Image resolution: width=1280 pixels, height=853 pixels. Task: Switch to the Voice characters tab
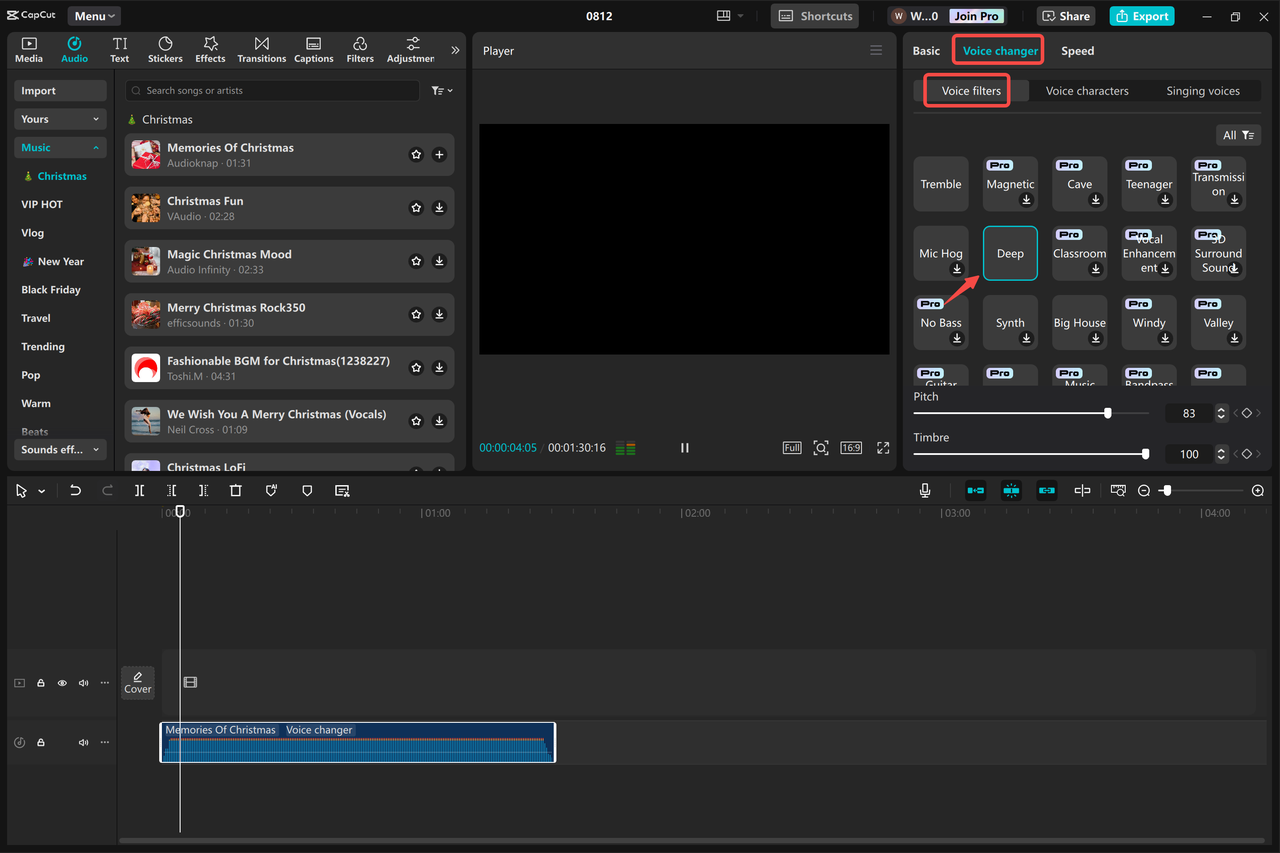[1086, 90]
